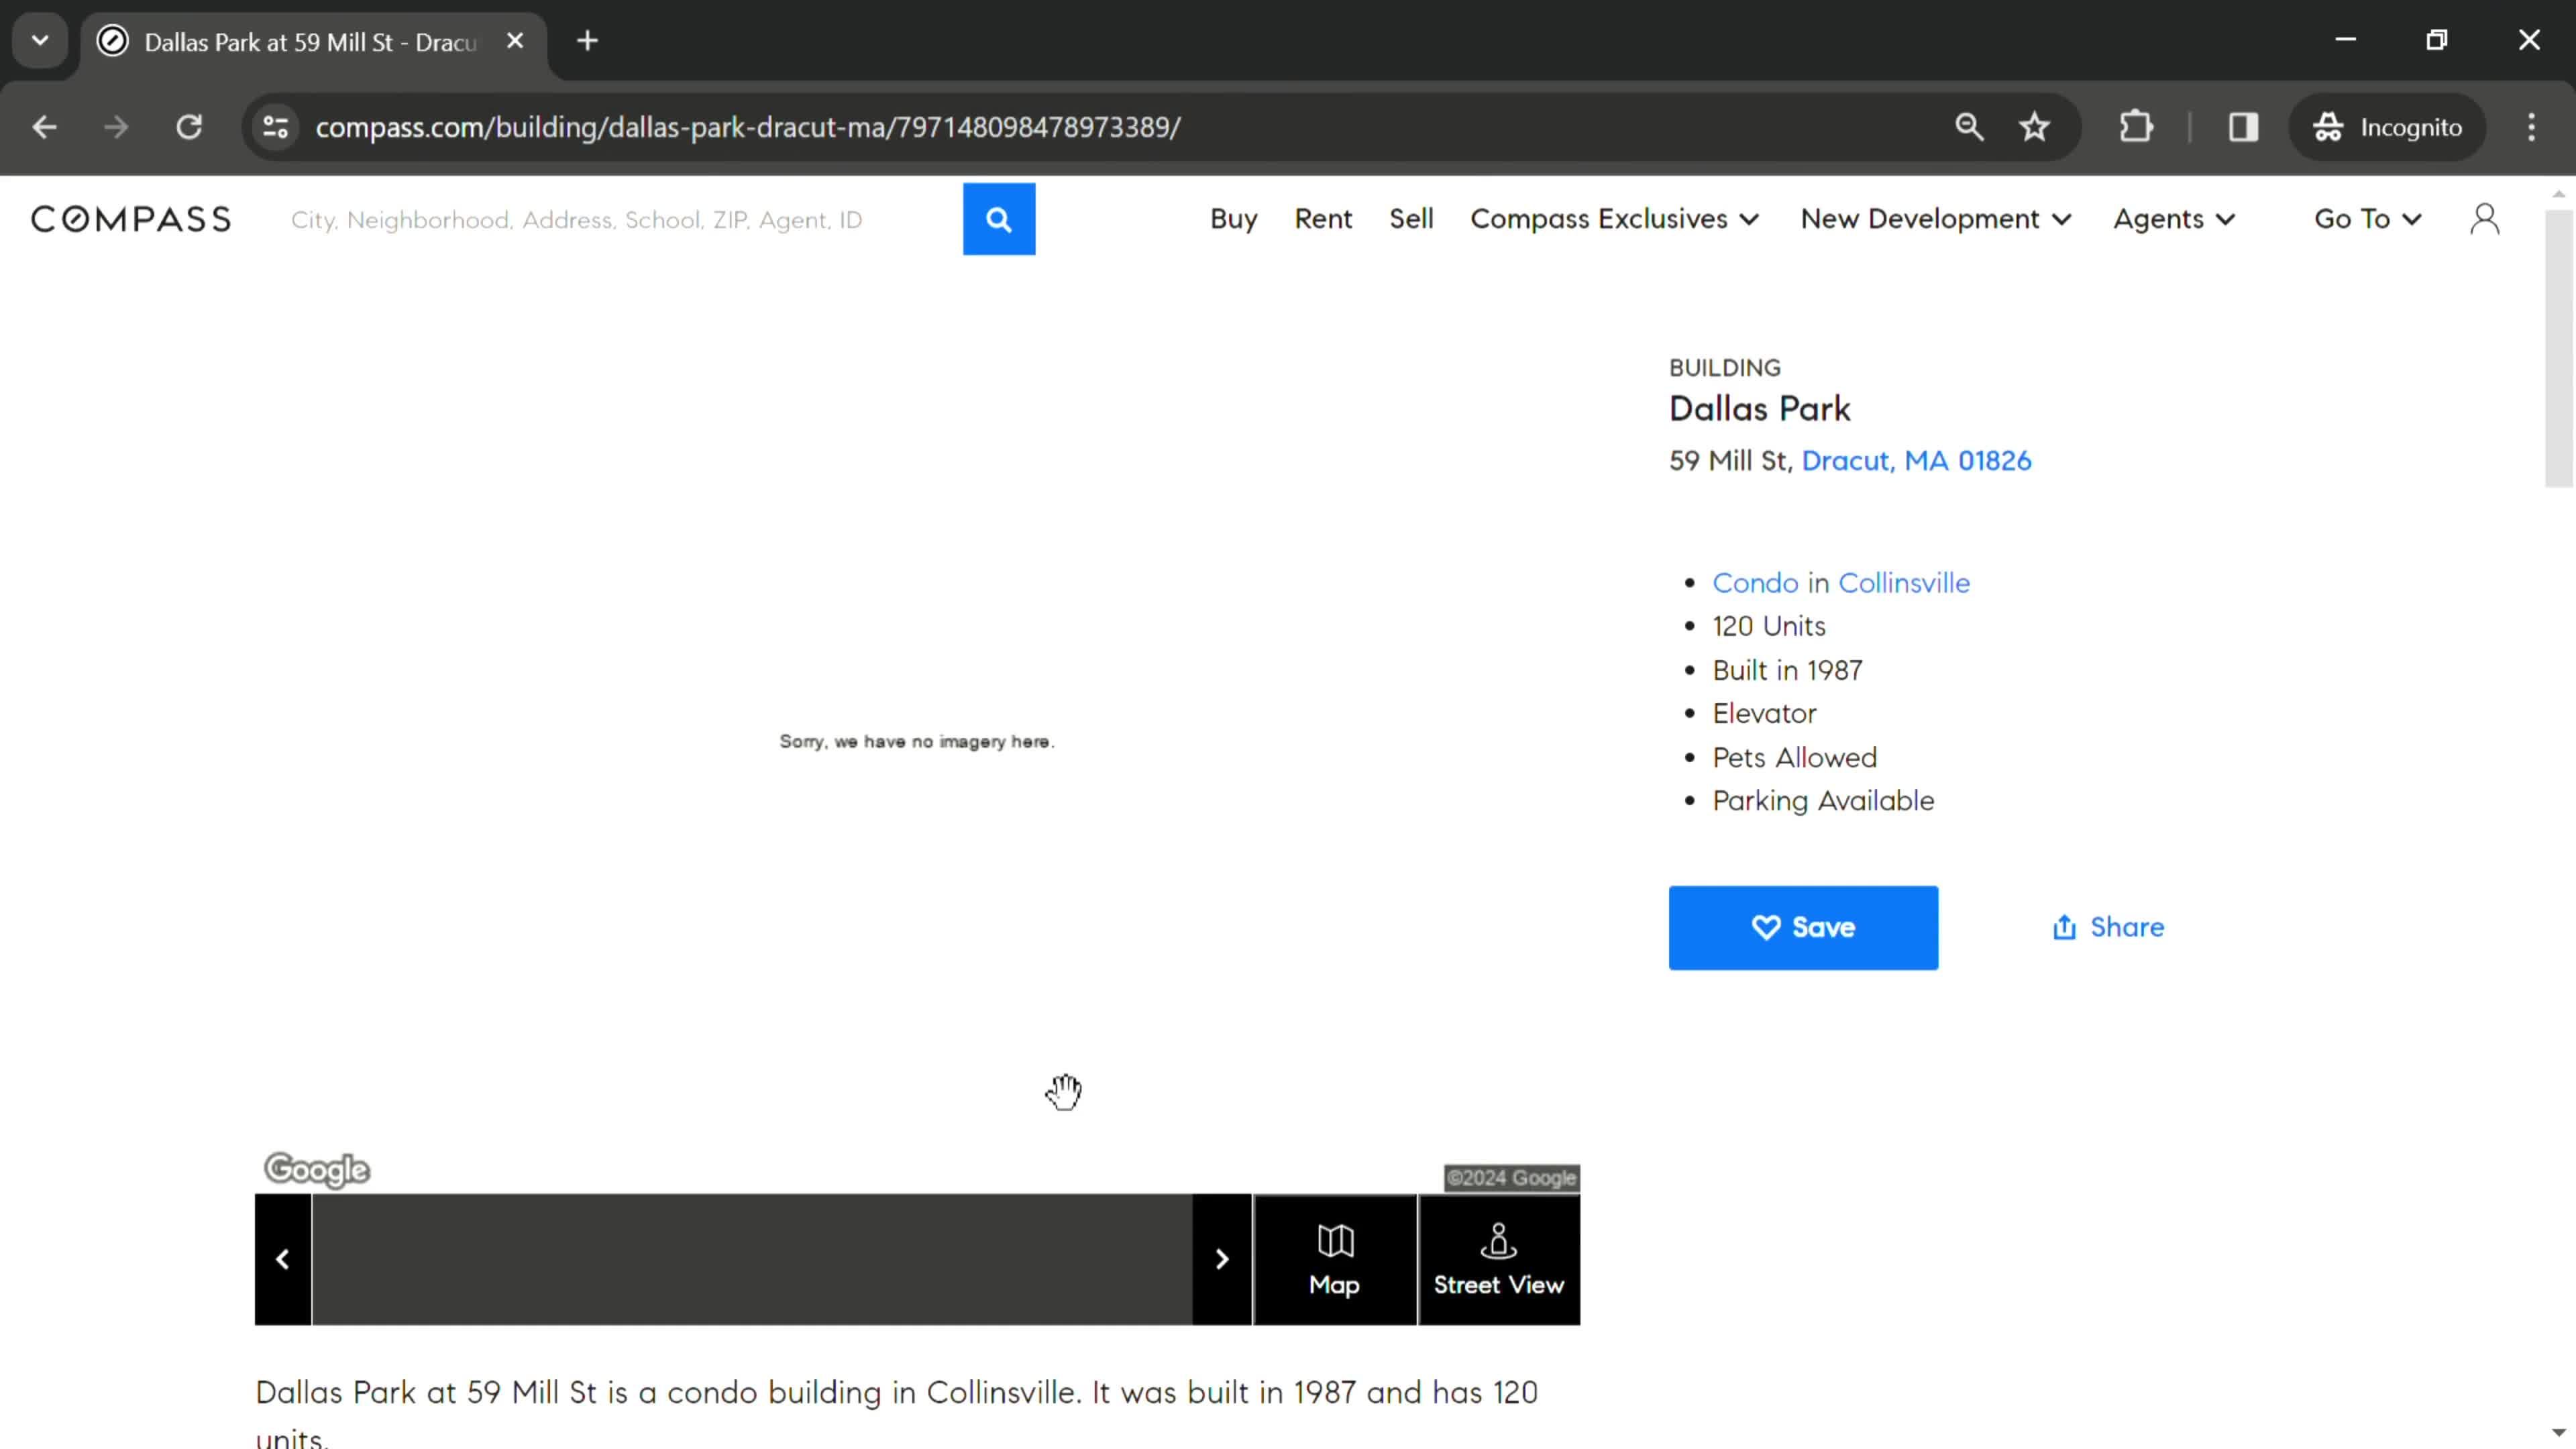2576x1449 pixels.
Task: Click the Compass logo
Action: point(131,219)
